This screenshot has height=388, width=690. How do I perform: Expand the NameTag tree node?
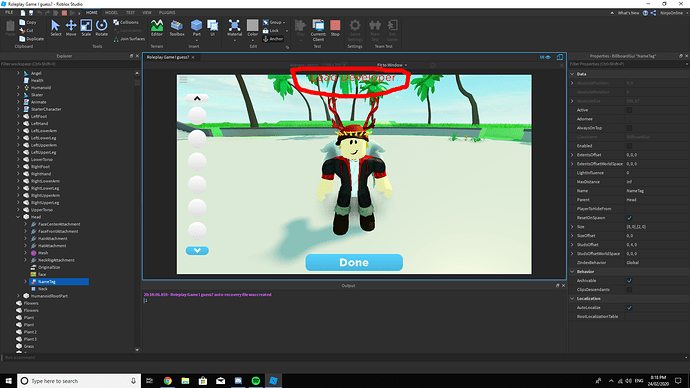[26, 282]
